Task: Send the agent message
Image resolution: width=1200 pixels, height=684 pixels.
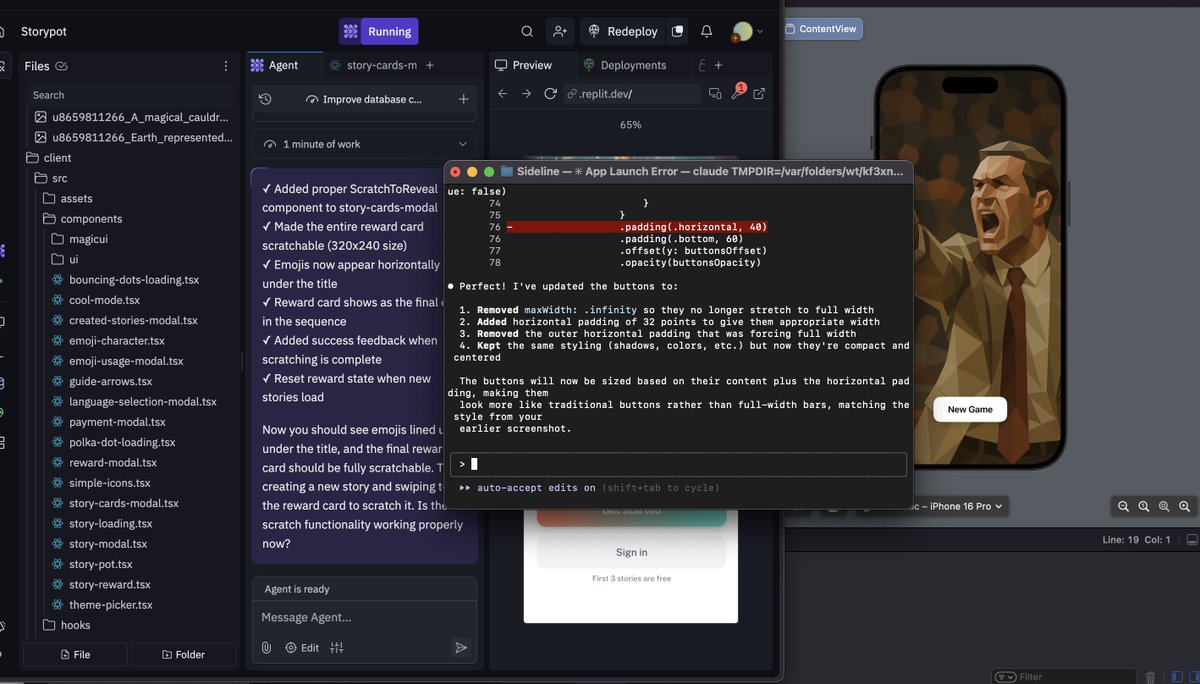Action: 461,647
